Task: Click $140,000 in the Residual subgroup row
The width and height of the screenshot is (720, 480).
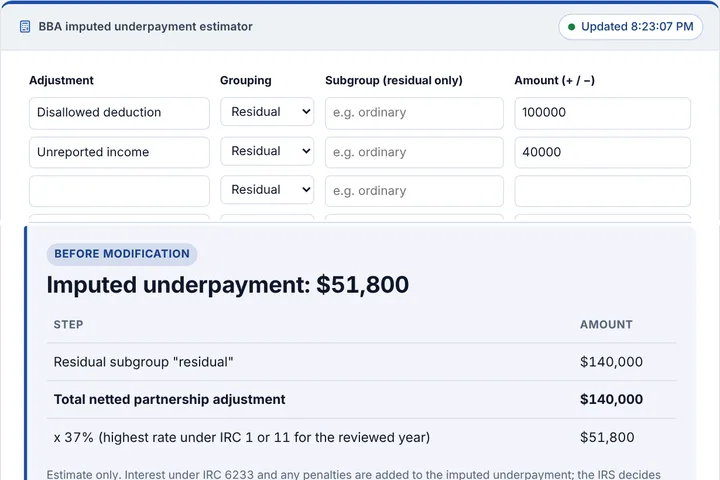Action: coord(611,362)
